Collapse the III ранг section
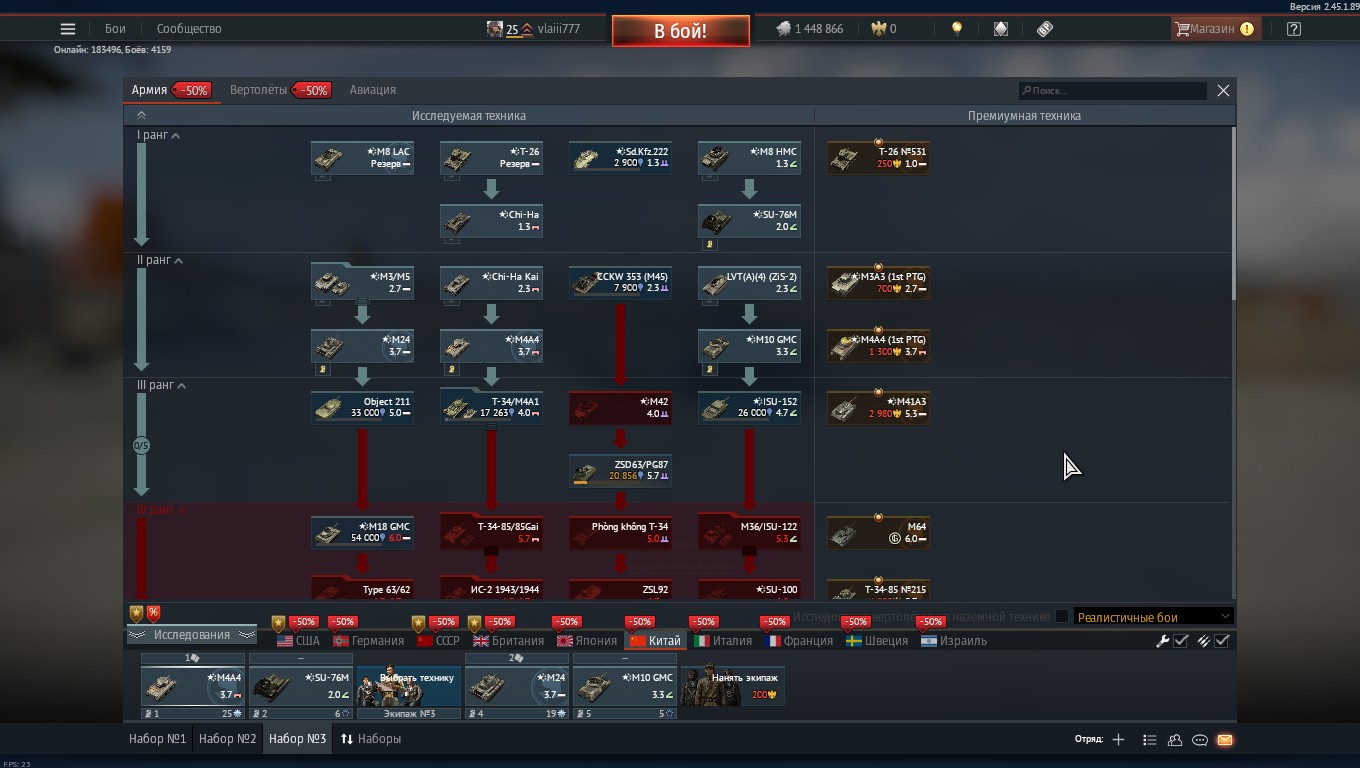Viewport: 1360px width, 768px height. 162,385
